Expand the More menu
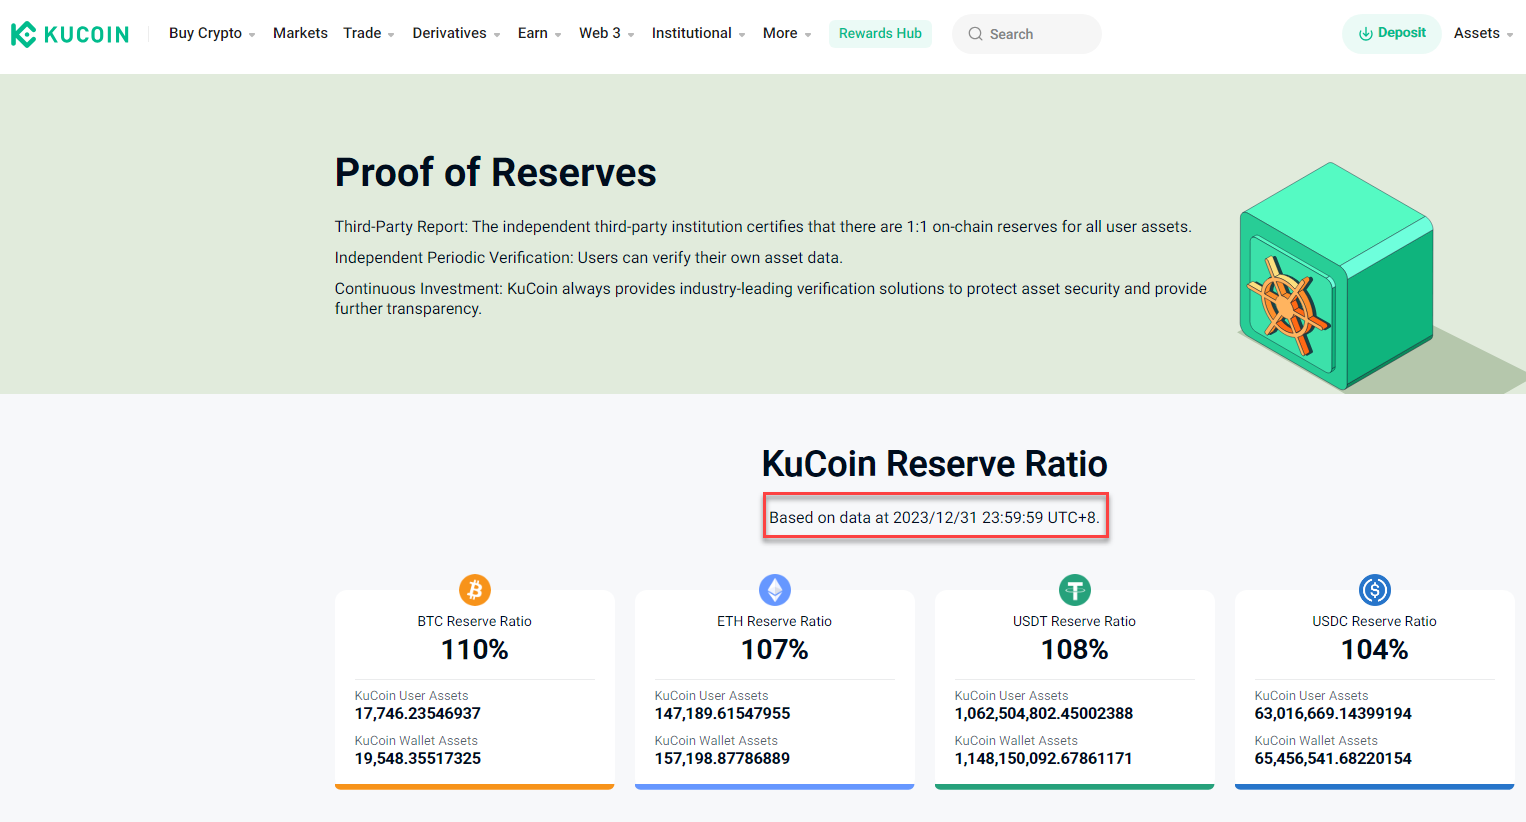Image resolution: width=1526 pixels, height=822 pixels. point(787,33)
